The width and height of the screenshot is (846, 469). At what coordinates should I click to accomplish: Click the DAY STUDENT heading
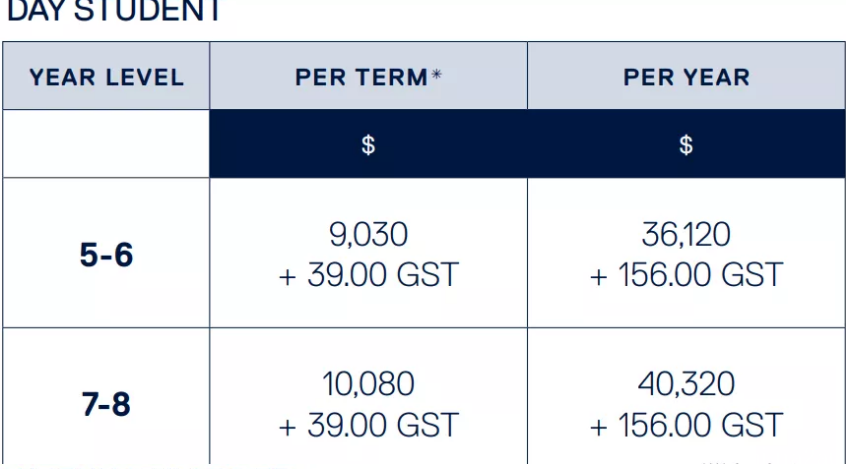[114, 10]
